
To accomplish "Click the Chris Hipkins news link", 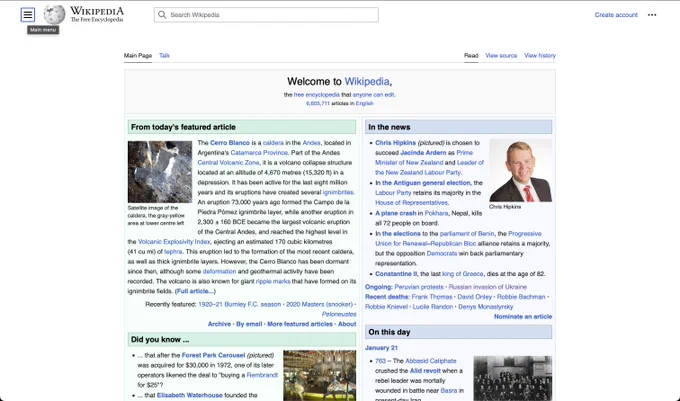I will [396, 143].
